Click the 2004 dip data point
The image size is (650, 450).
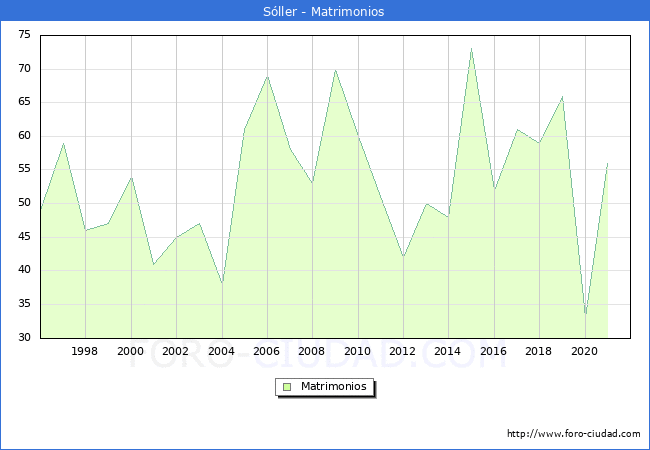pos(222,283)
